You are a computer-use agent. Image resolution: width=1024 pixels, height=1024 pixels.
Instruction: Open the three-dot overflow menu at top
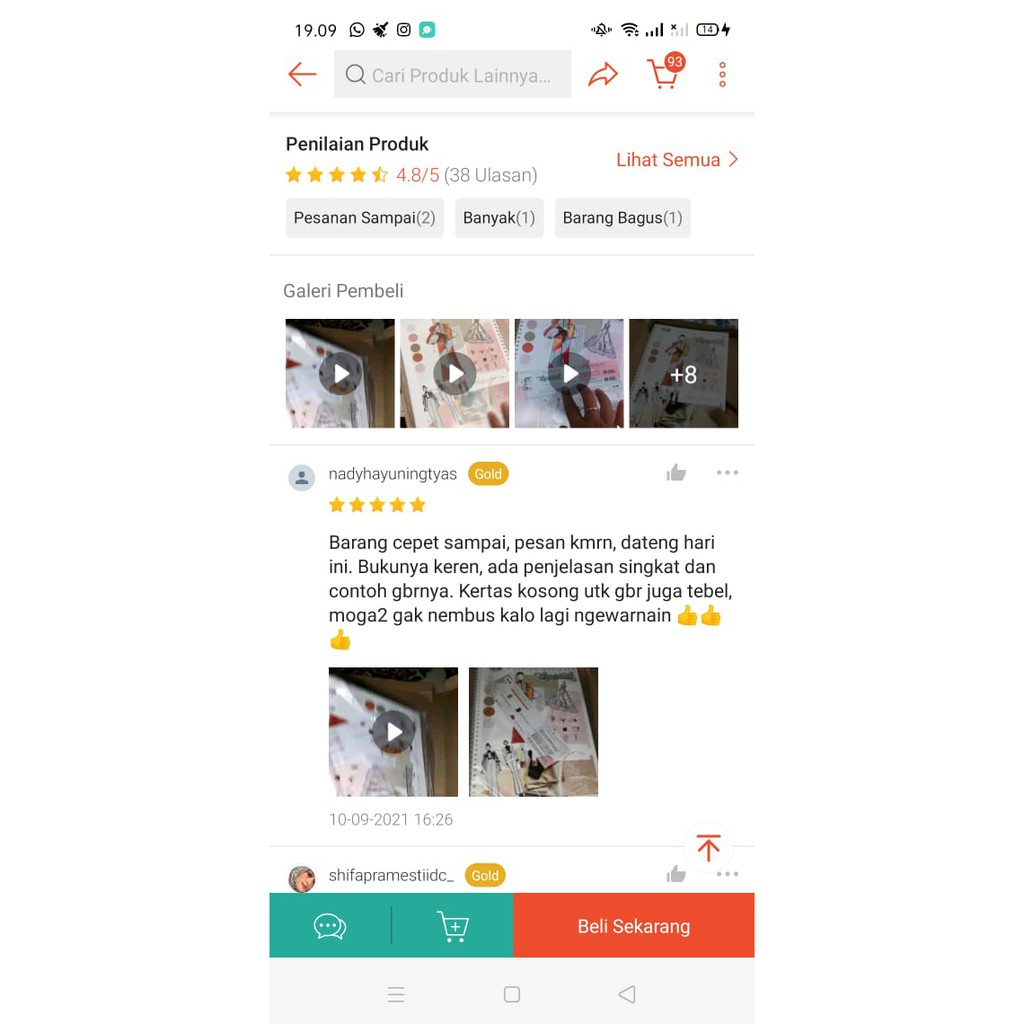point(722,74)
